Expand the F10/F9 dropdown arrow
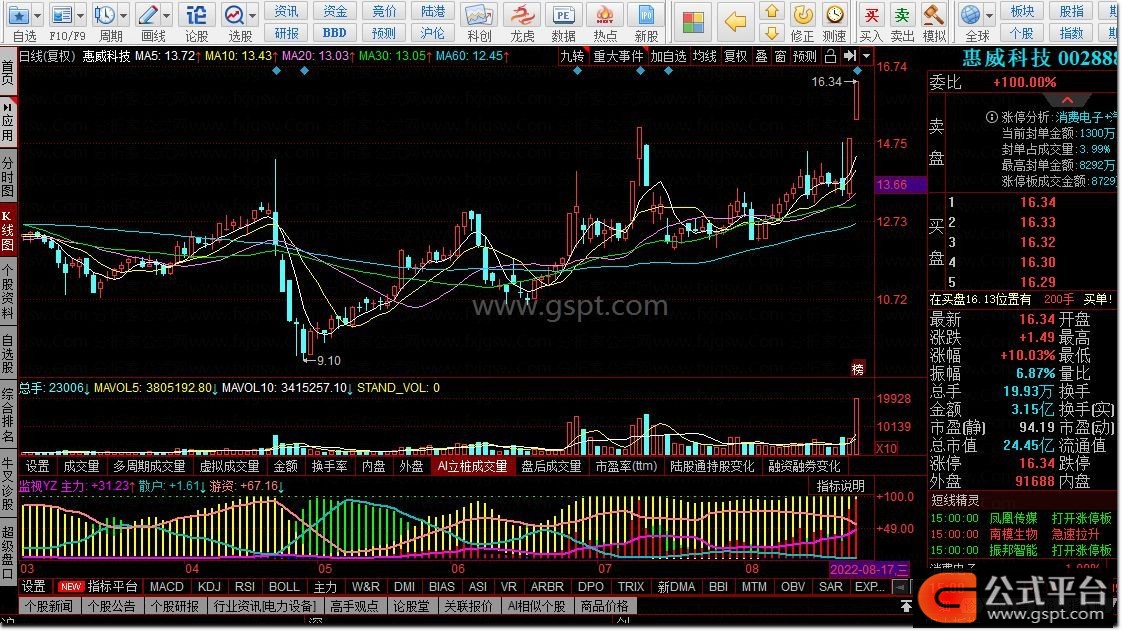The width and height of the screenshot is (1123, 631). click(x=80, y=15)
